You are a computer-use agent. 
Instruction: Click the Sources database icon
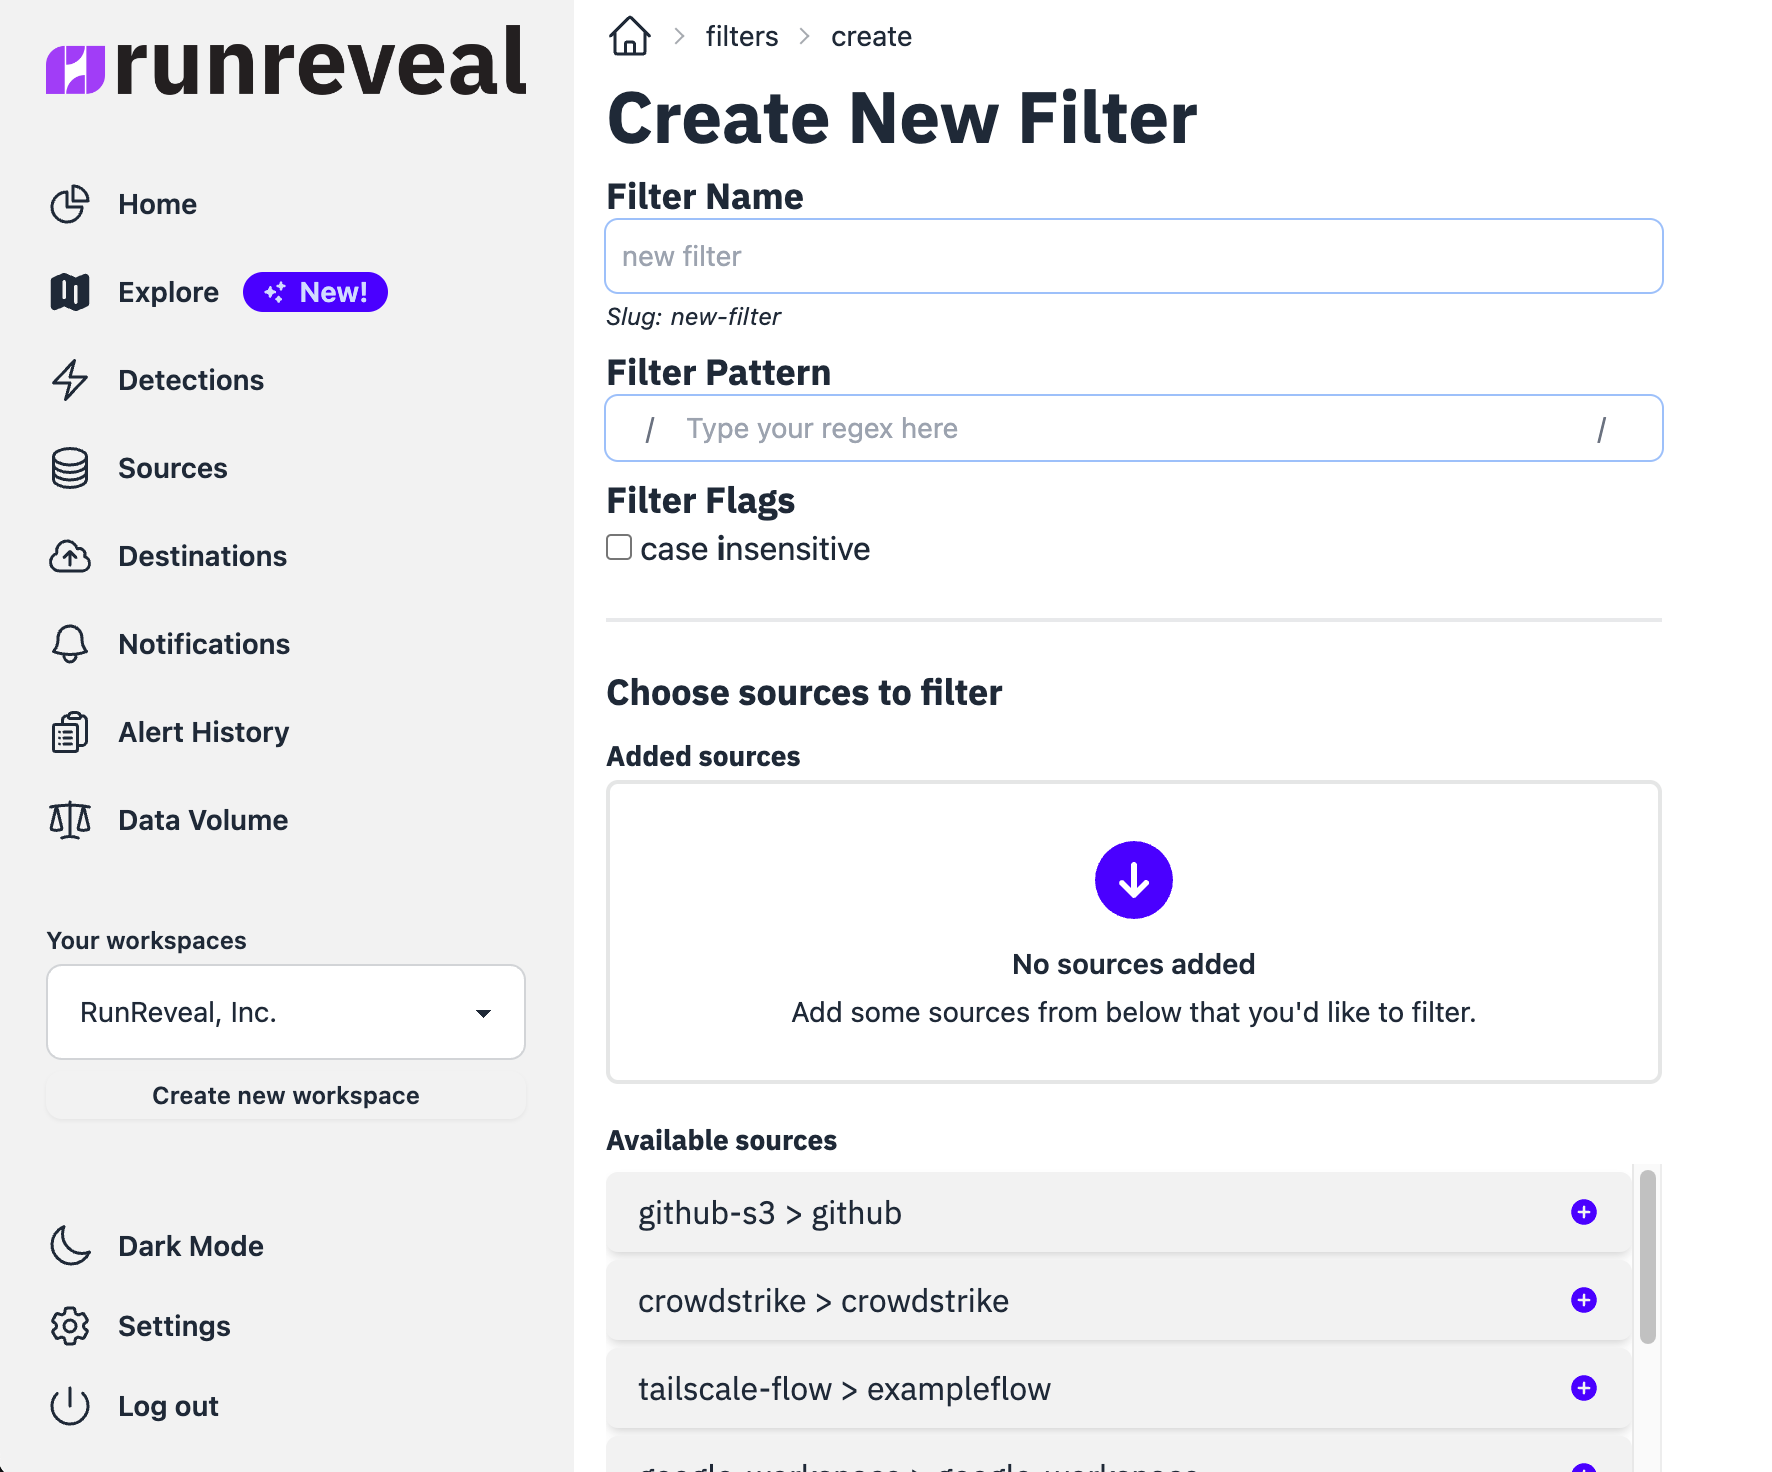[70, 468]
